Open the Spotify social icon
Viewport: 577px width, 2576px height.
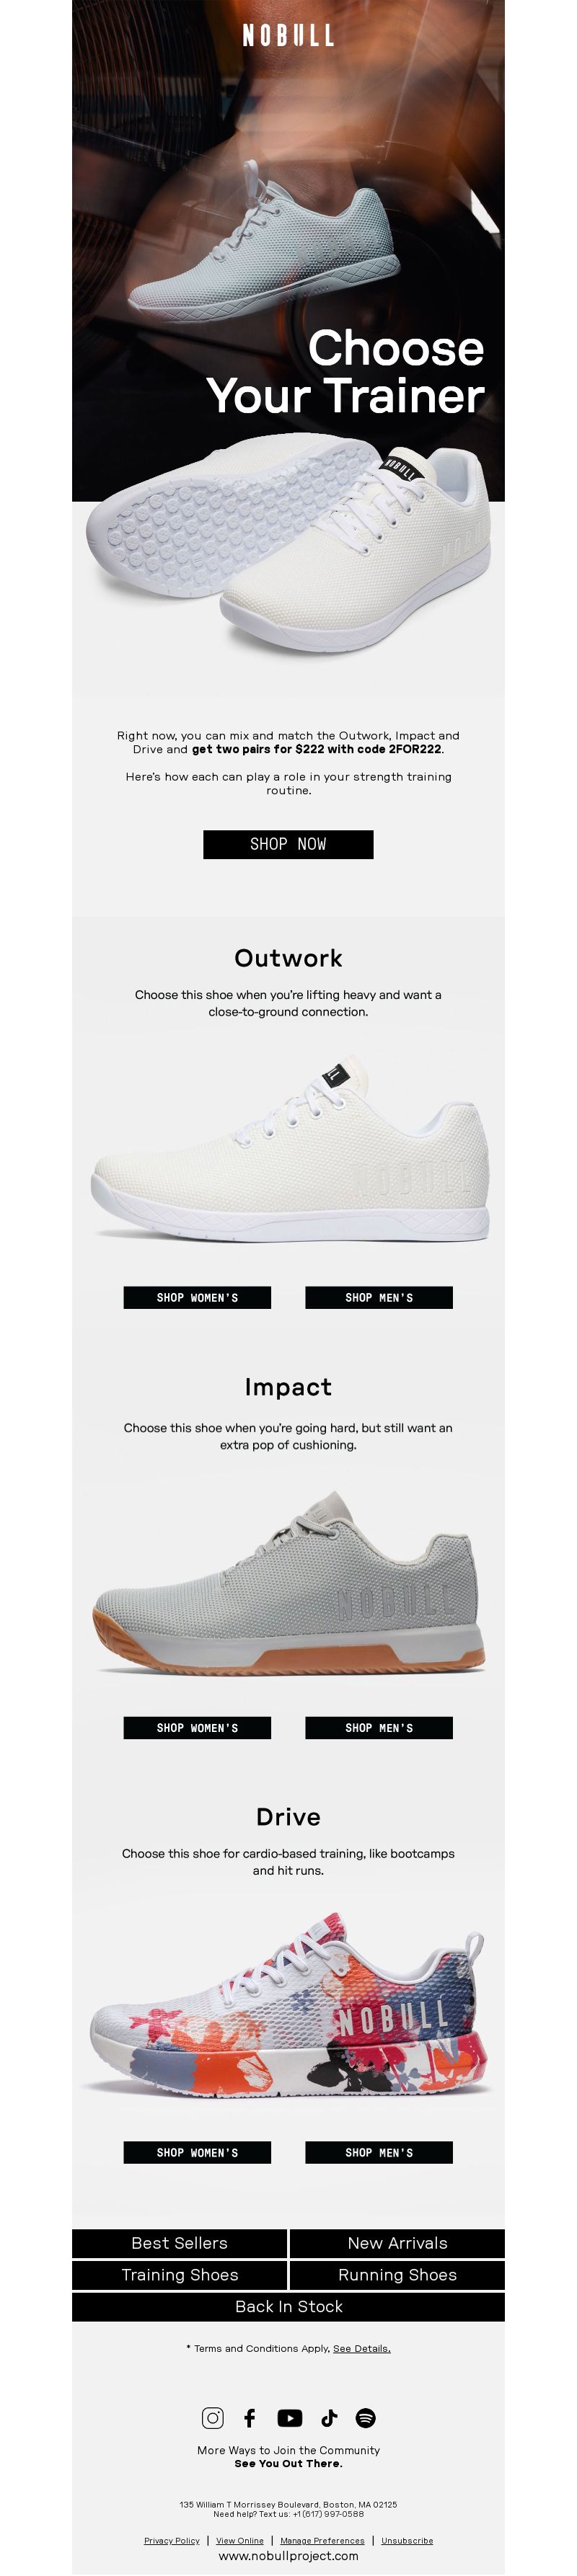coord(366,2417)
